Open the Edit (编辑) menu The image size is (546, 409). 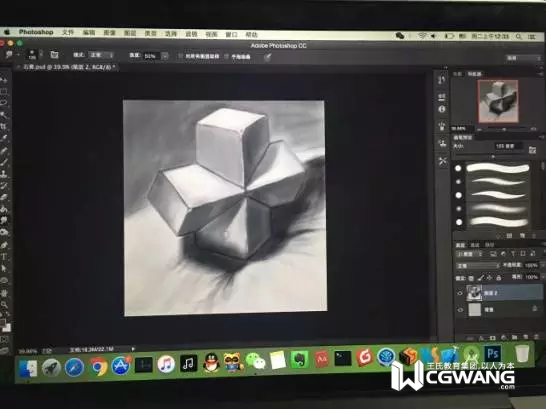[89, 33]
